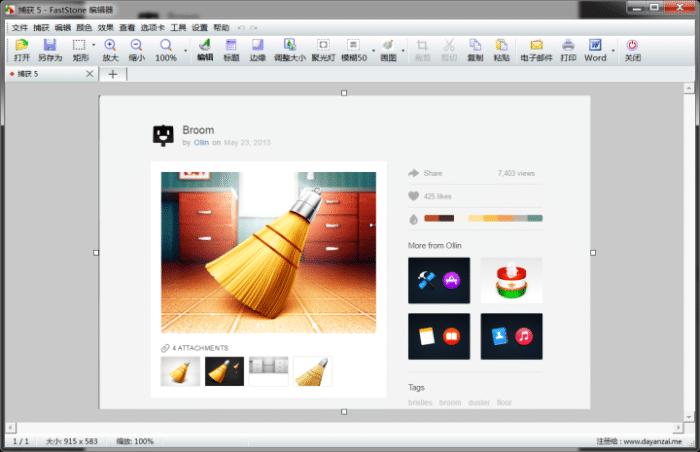Open the 文件 (File) menu
The height and width of the screenshot is (452, 700).
[x=19, y=28]
